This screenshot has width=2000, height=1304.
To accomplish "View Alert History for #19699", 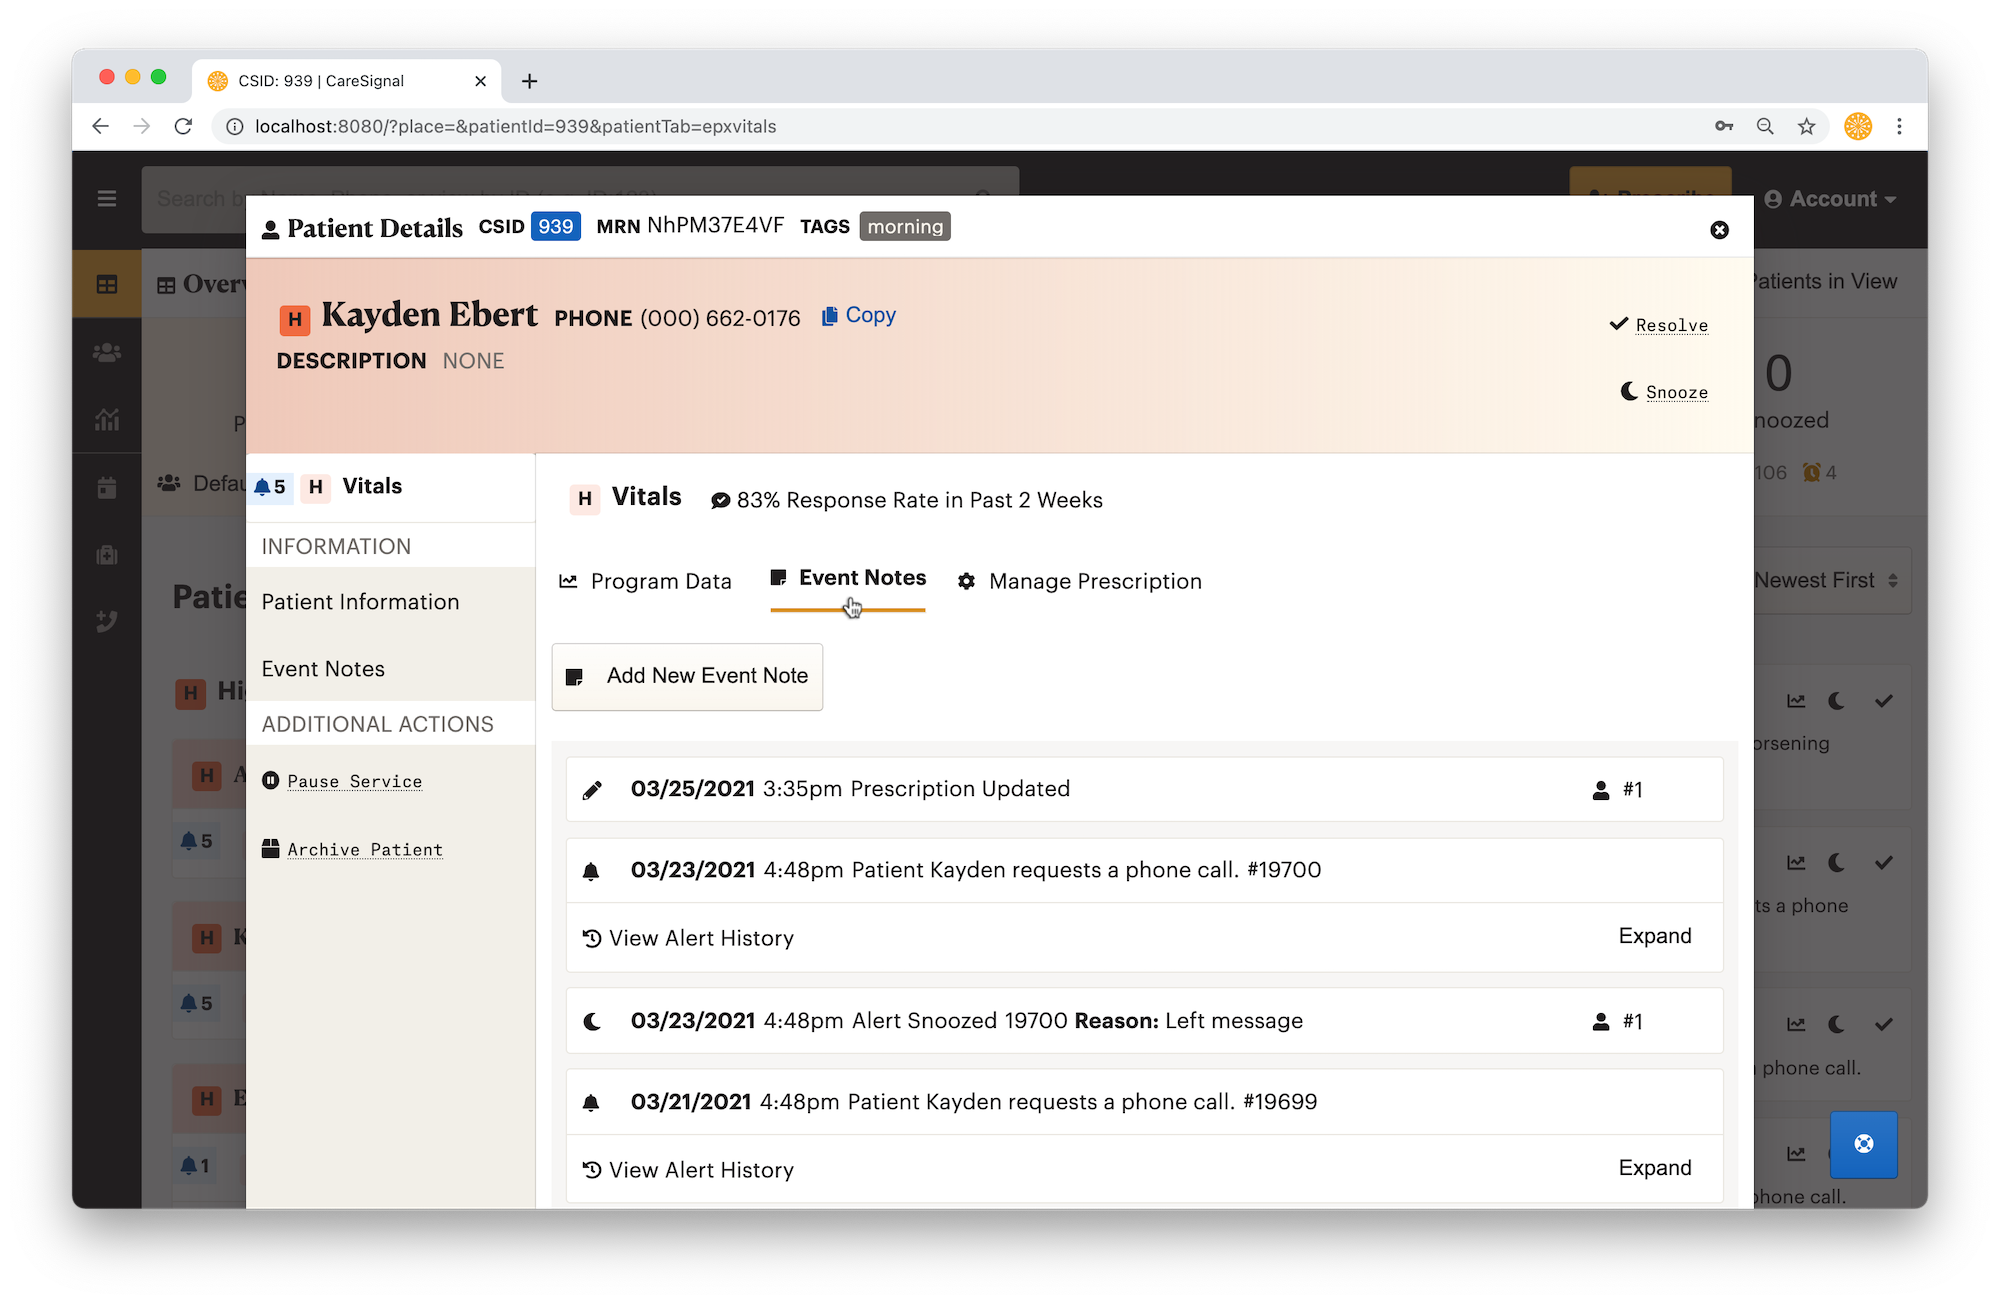I will (688, 1170).
